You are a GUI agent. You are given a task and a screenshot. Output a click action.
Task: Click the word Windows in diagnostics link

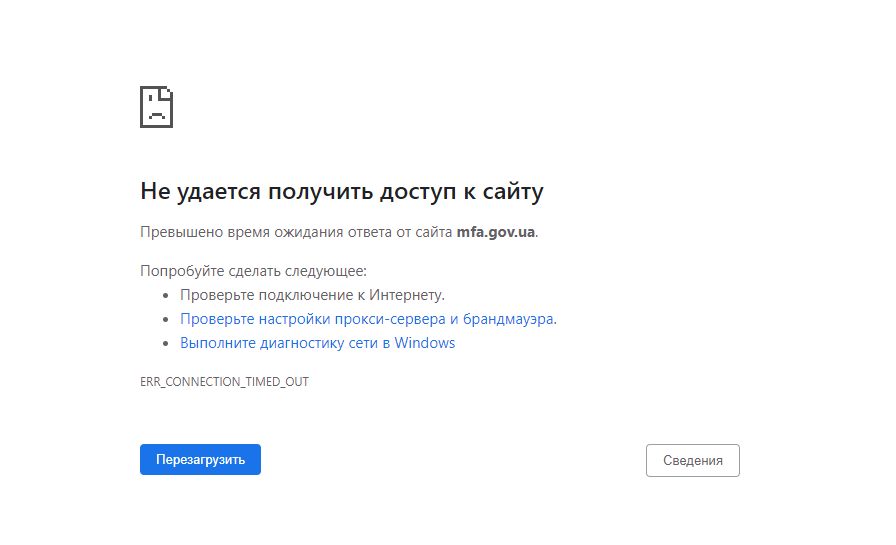pos(425,343)
